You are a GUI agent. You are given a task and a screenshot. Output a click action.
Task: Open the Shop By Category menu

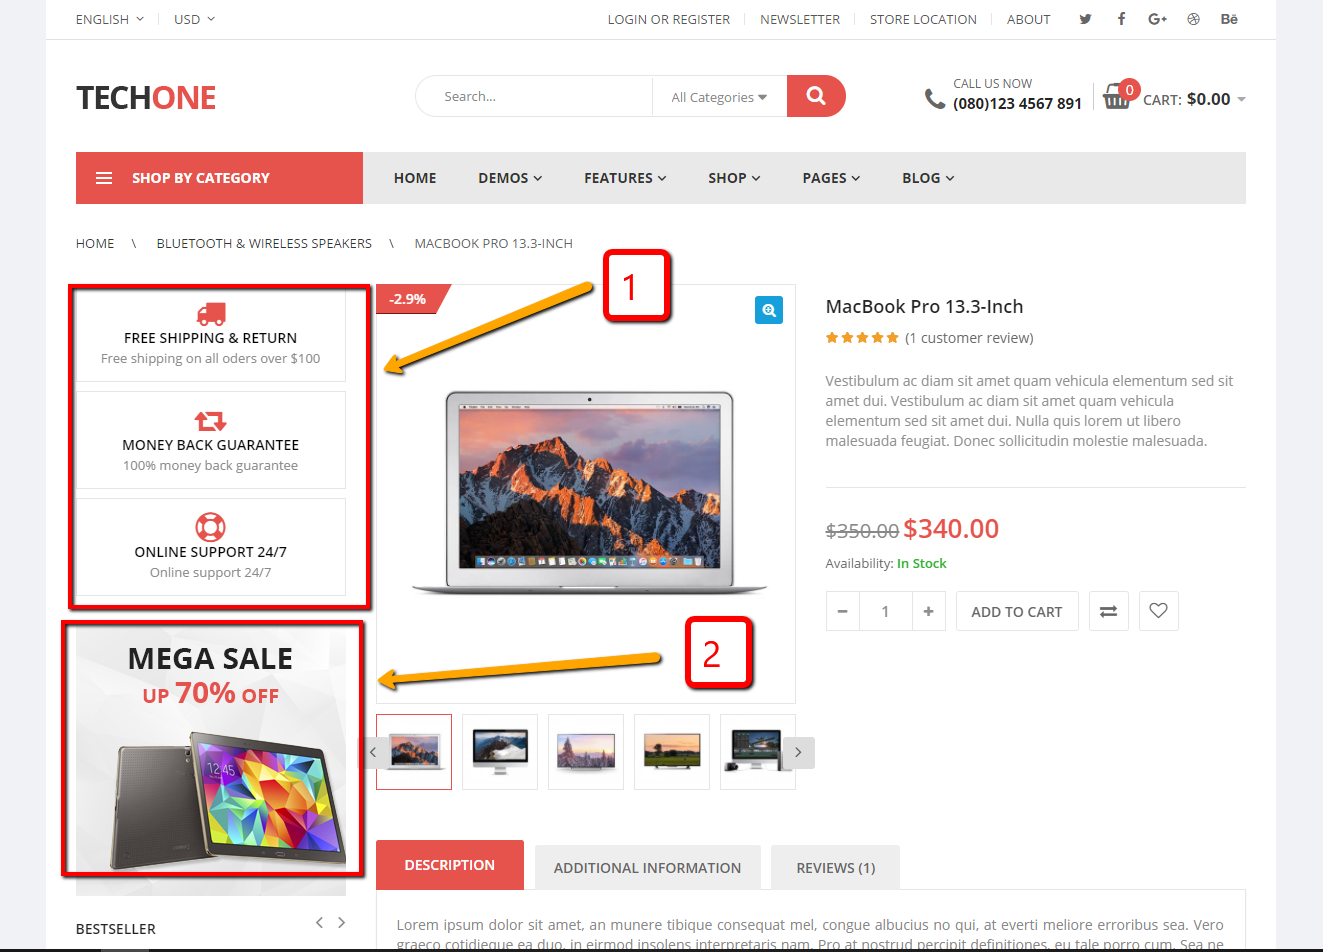219,178
